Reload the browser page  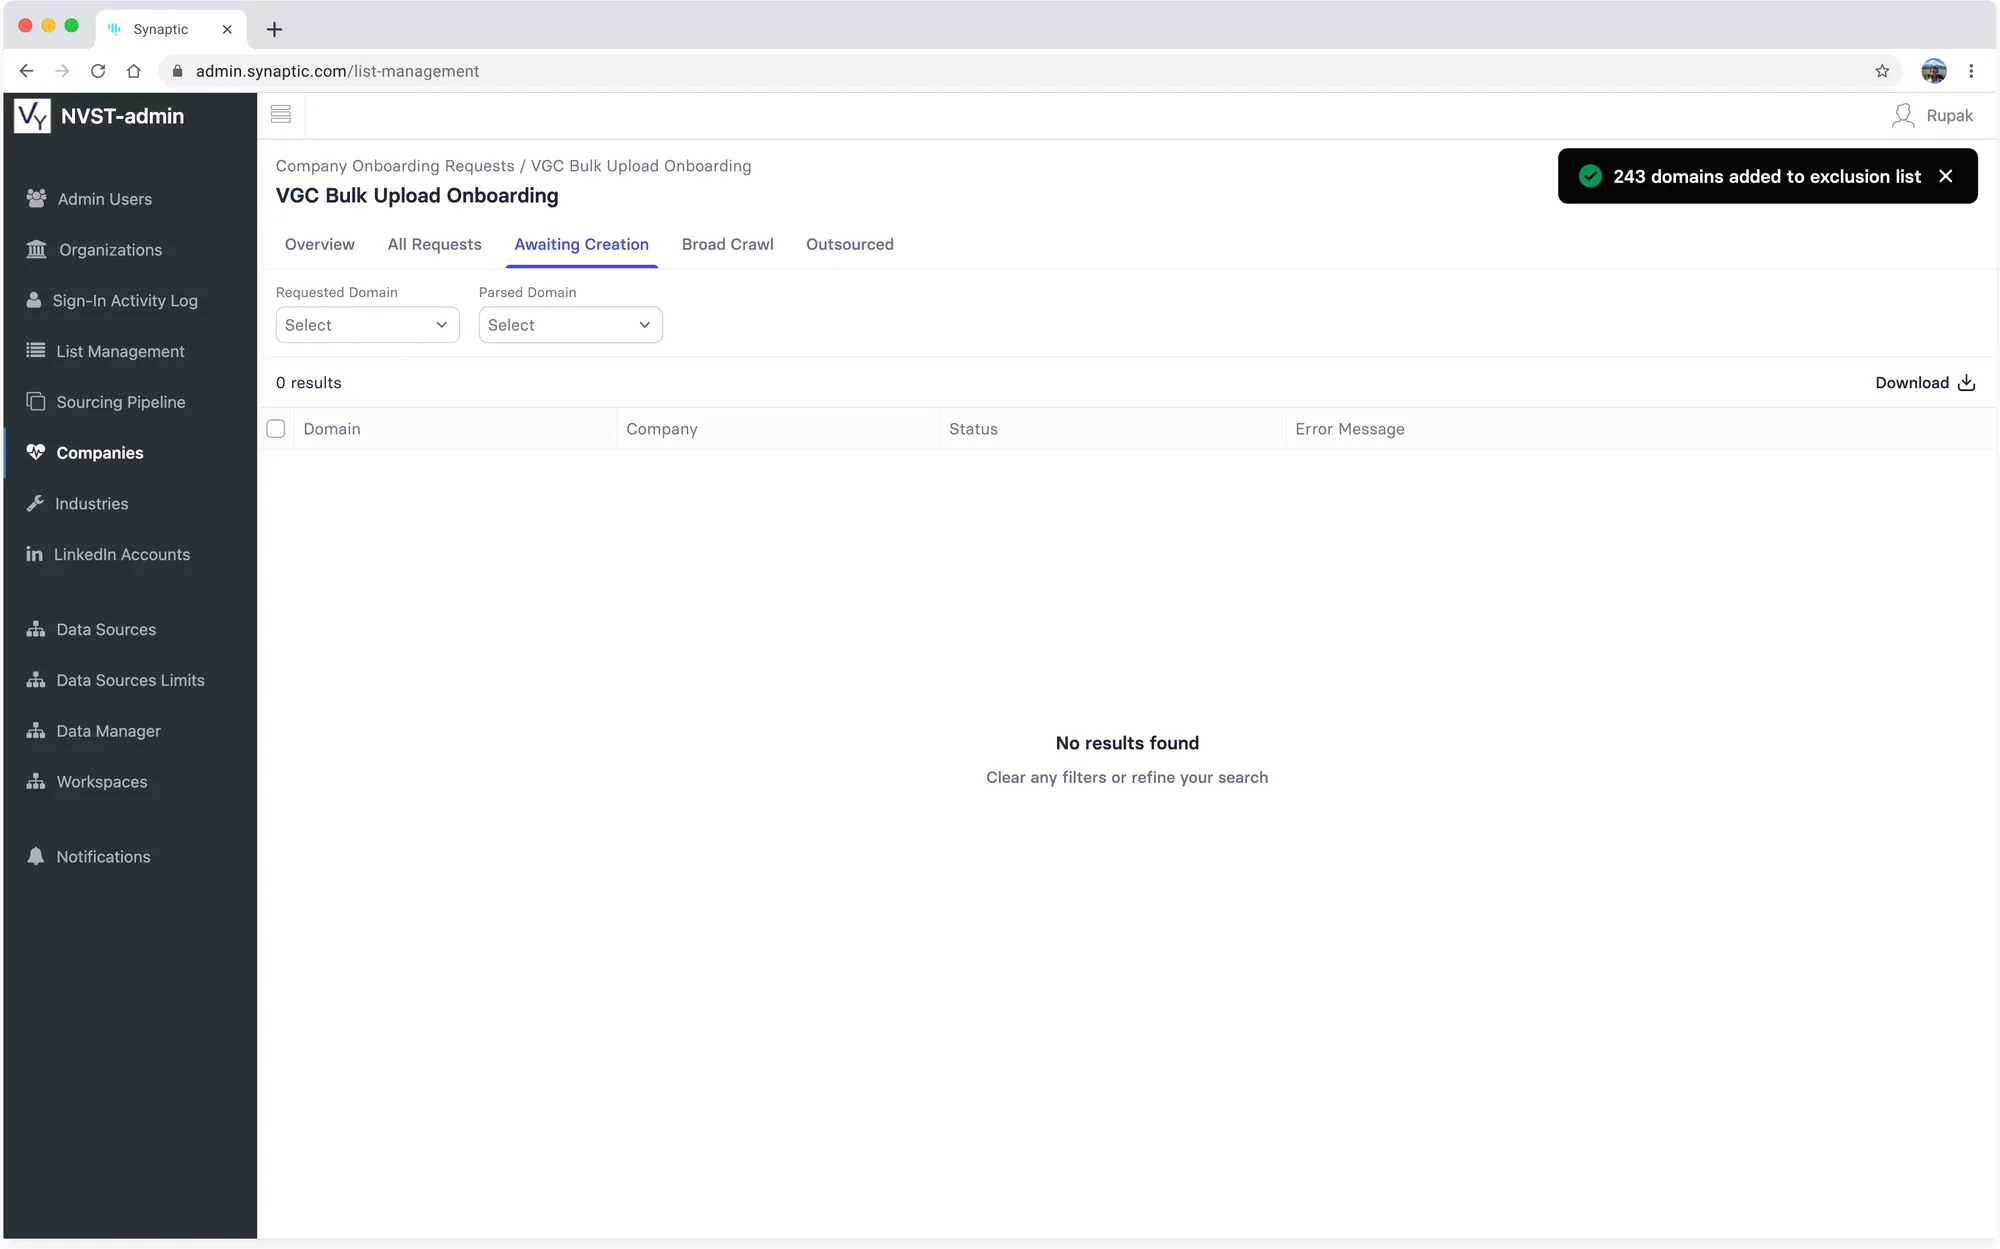pyautogui.click(x=98, y=71)
